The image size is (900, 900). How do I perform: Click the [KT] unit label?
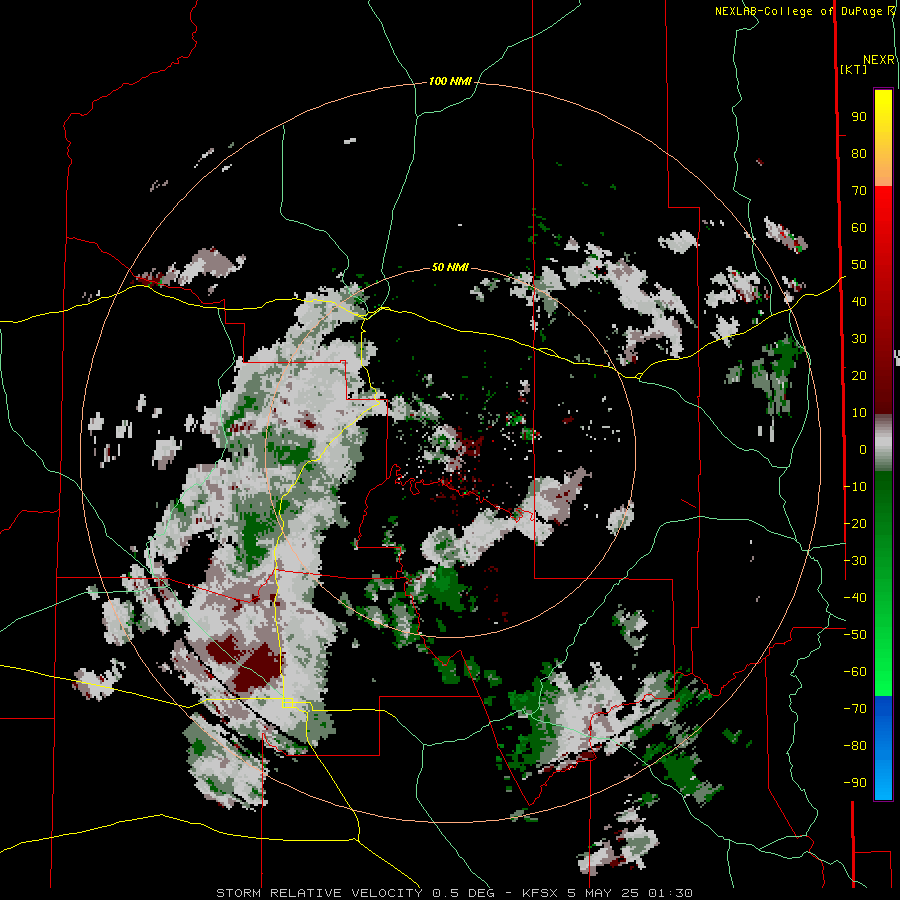point(853,69)
